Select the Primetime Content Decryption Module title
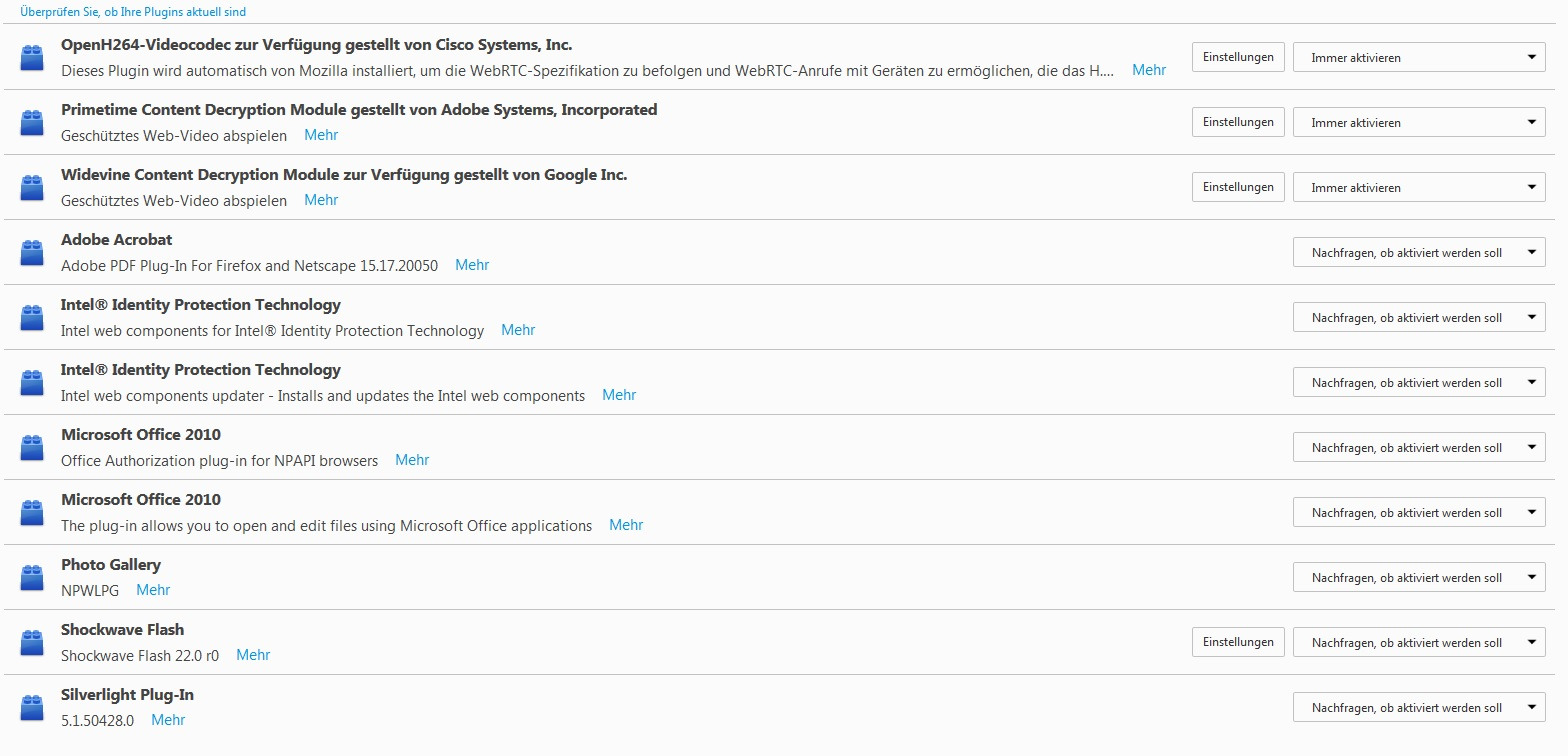Image resolution: width=1568 pixels, height=756 pixels. click(359, 110)
